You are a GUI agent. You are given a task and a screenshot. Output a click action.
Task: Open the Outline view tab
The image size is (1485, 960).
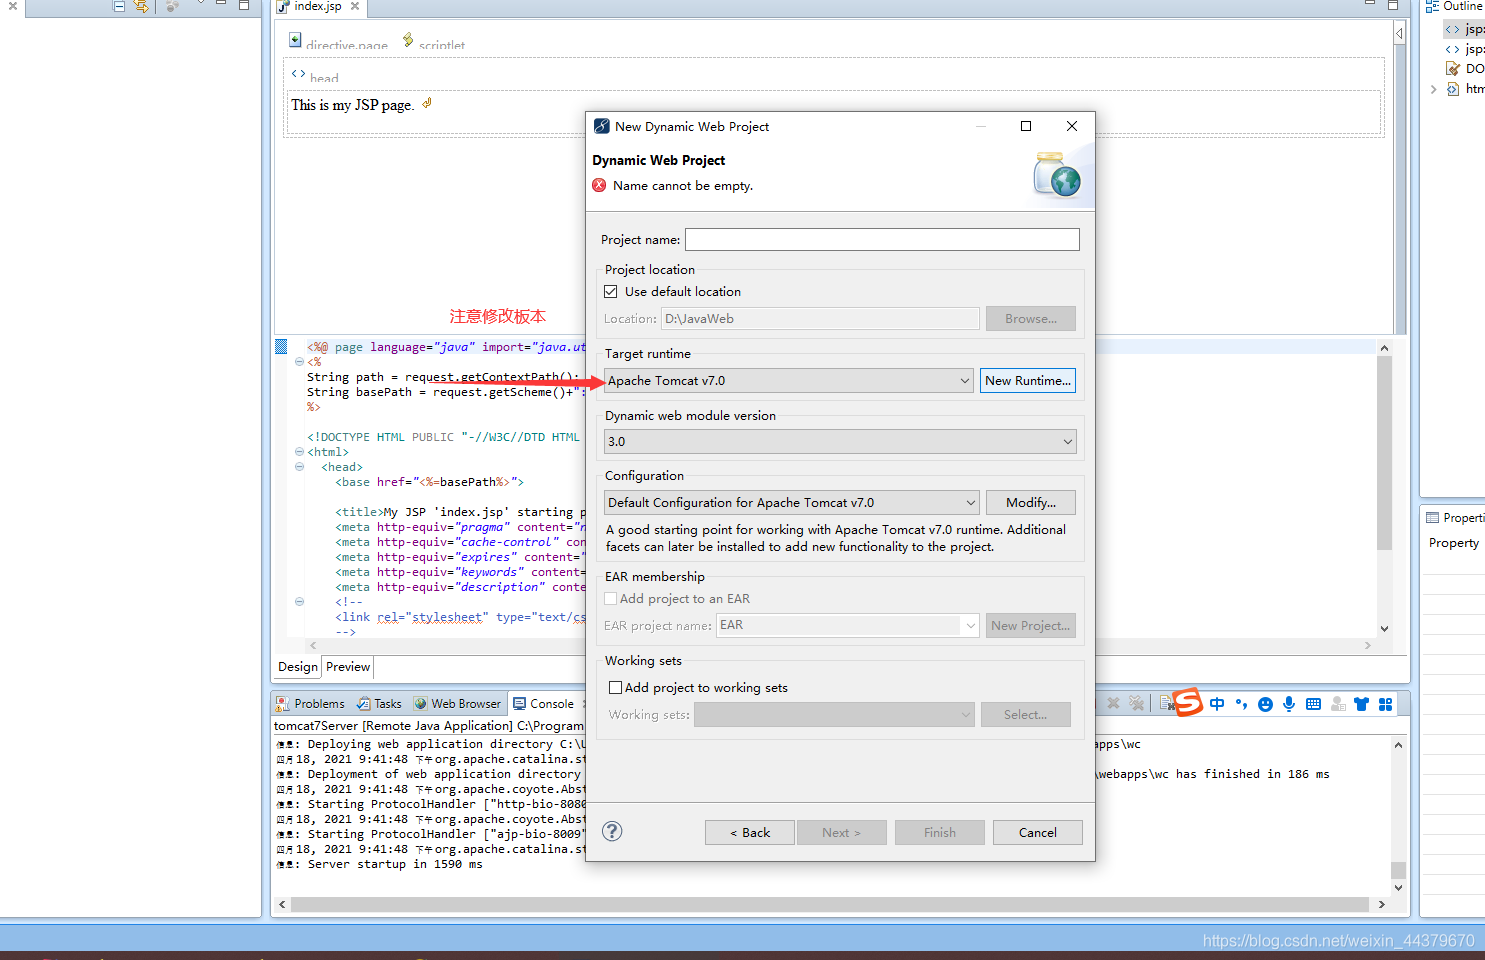point(1456,7)
